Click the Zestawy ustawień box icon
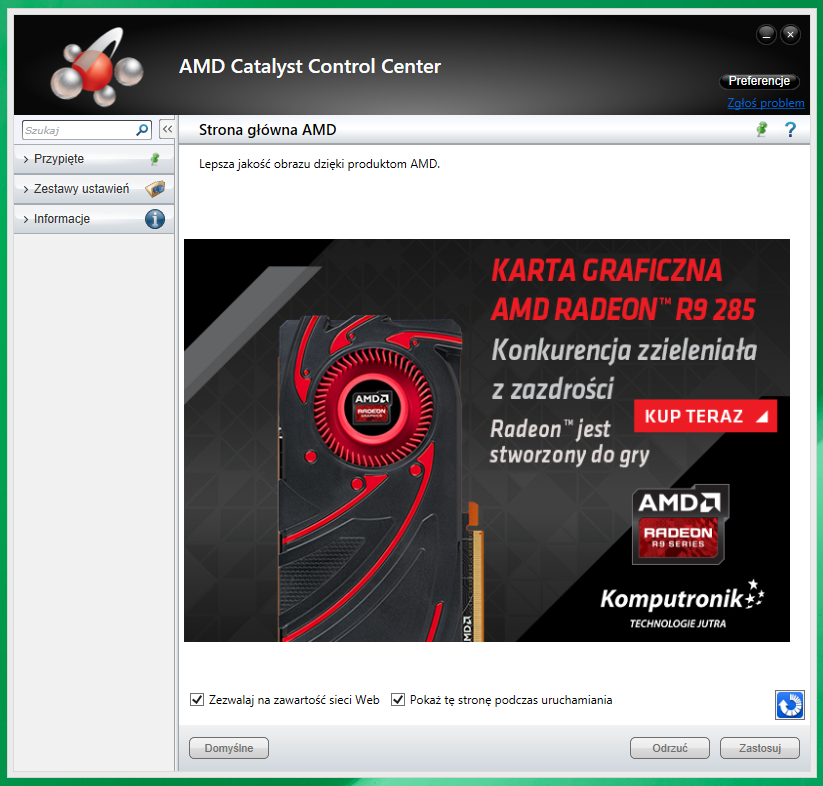Screen dimensions: 823x786 pyautogui.click(x=155, y=188)
